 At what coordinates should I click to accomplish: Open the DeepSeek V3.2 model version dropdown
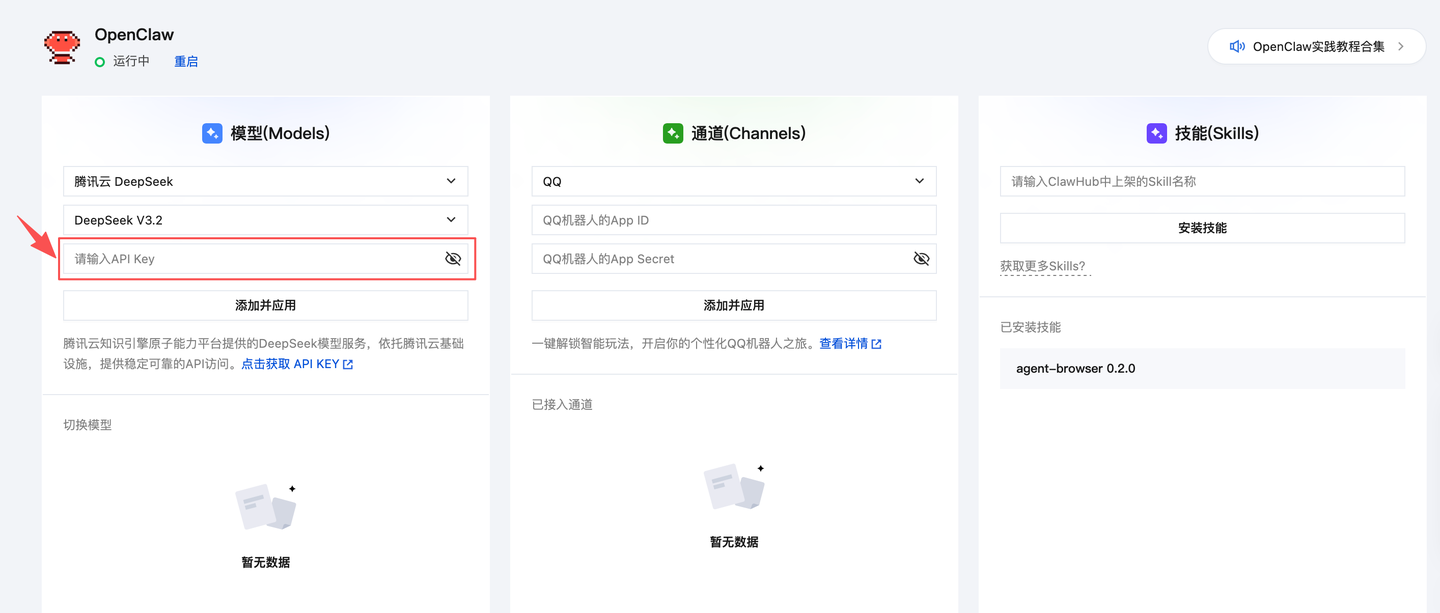click(266, 219)
